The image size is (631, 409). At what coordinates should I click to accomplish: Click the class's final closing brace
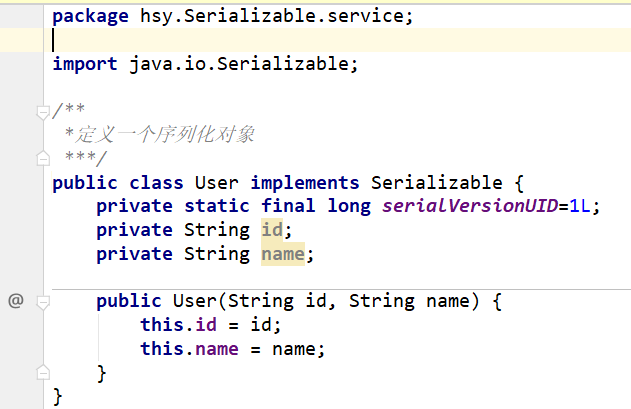click(x=57, y=397)
